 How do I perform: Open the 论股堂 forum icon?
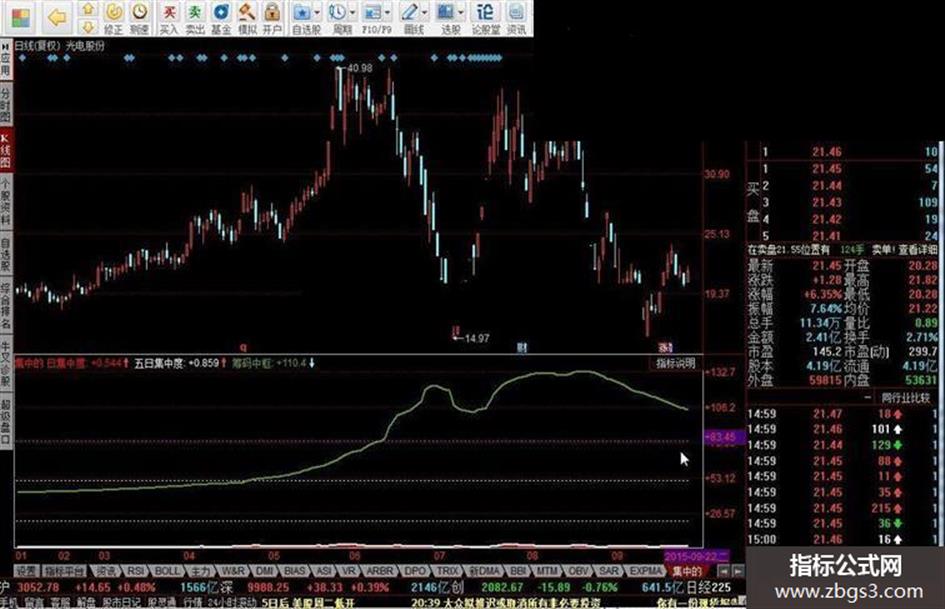tap(485, 17)
